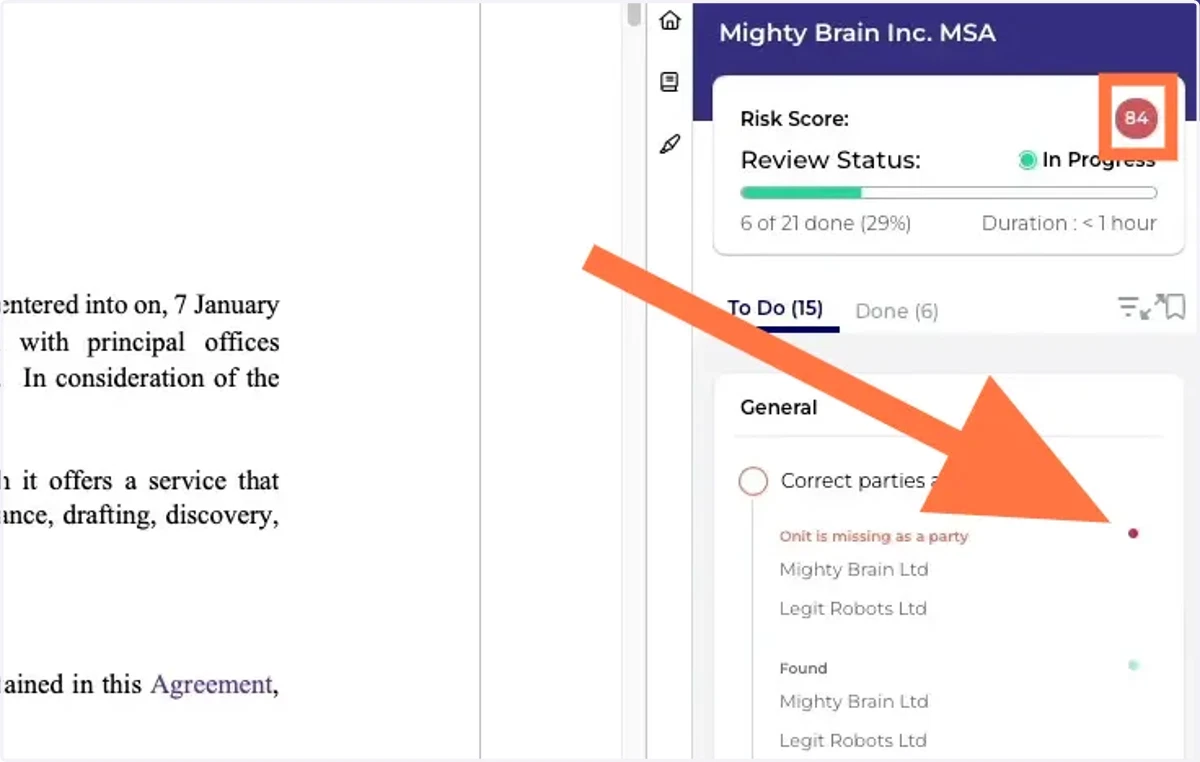The width and height of the screenshot is (1200, 762).
Task: Click the Risk Score: label
Action: tap(794, 119)
